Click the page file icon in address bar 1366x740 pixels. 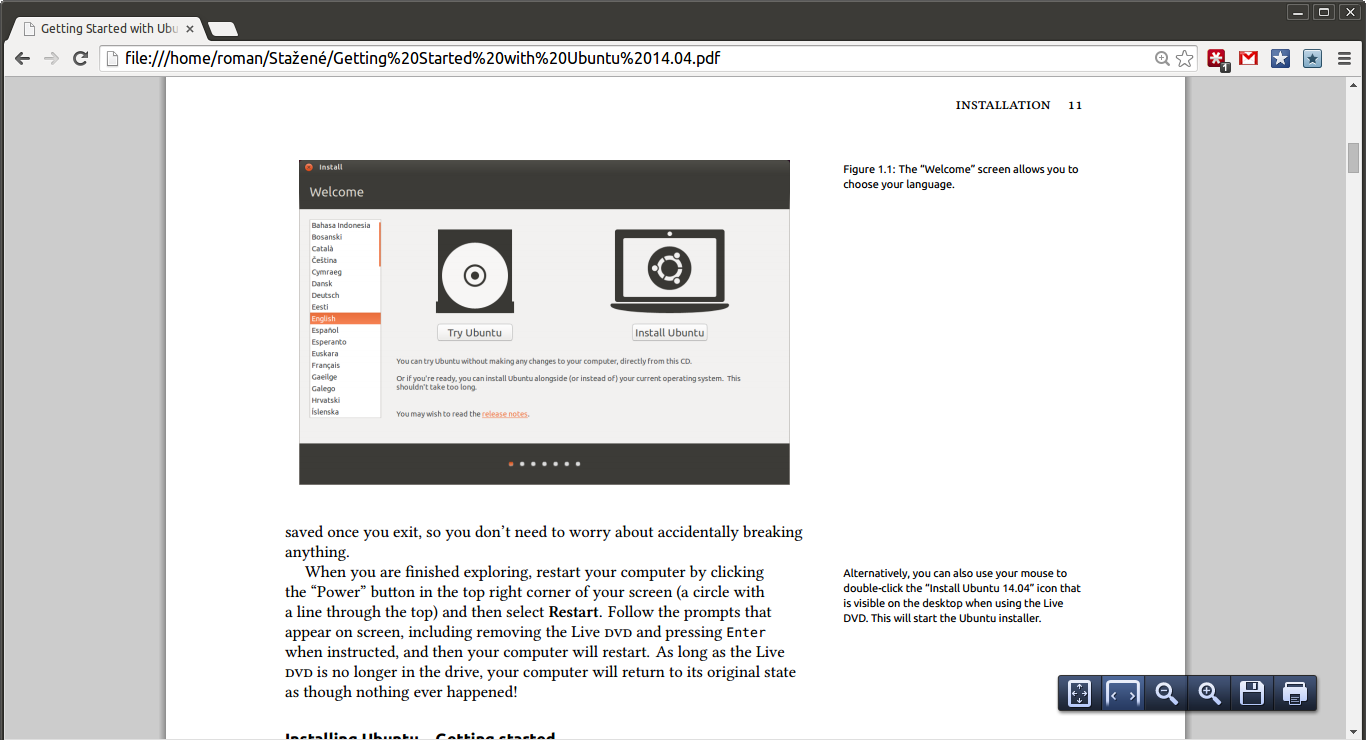[x=113, y=59]
